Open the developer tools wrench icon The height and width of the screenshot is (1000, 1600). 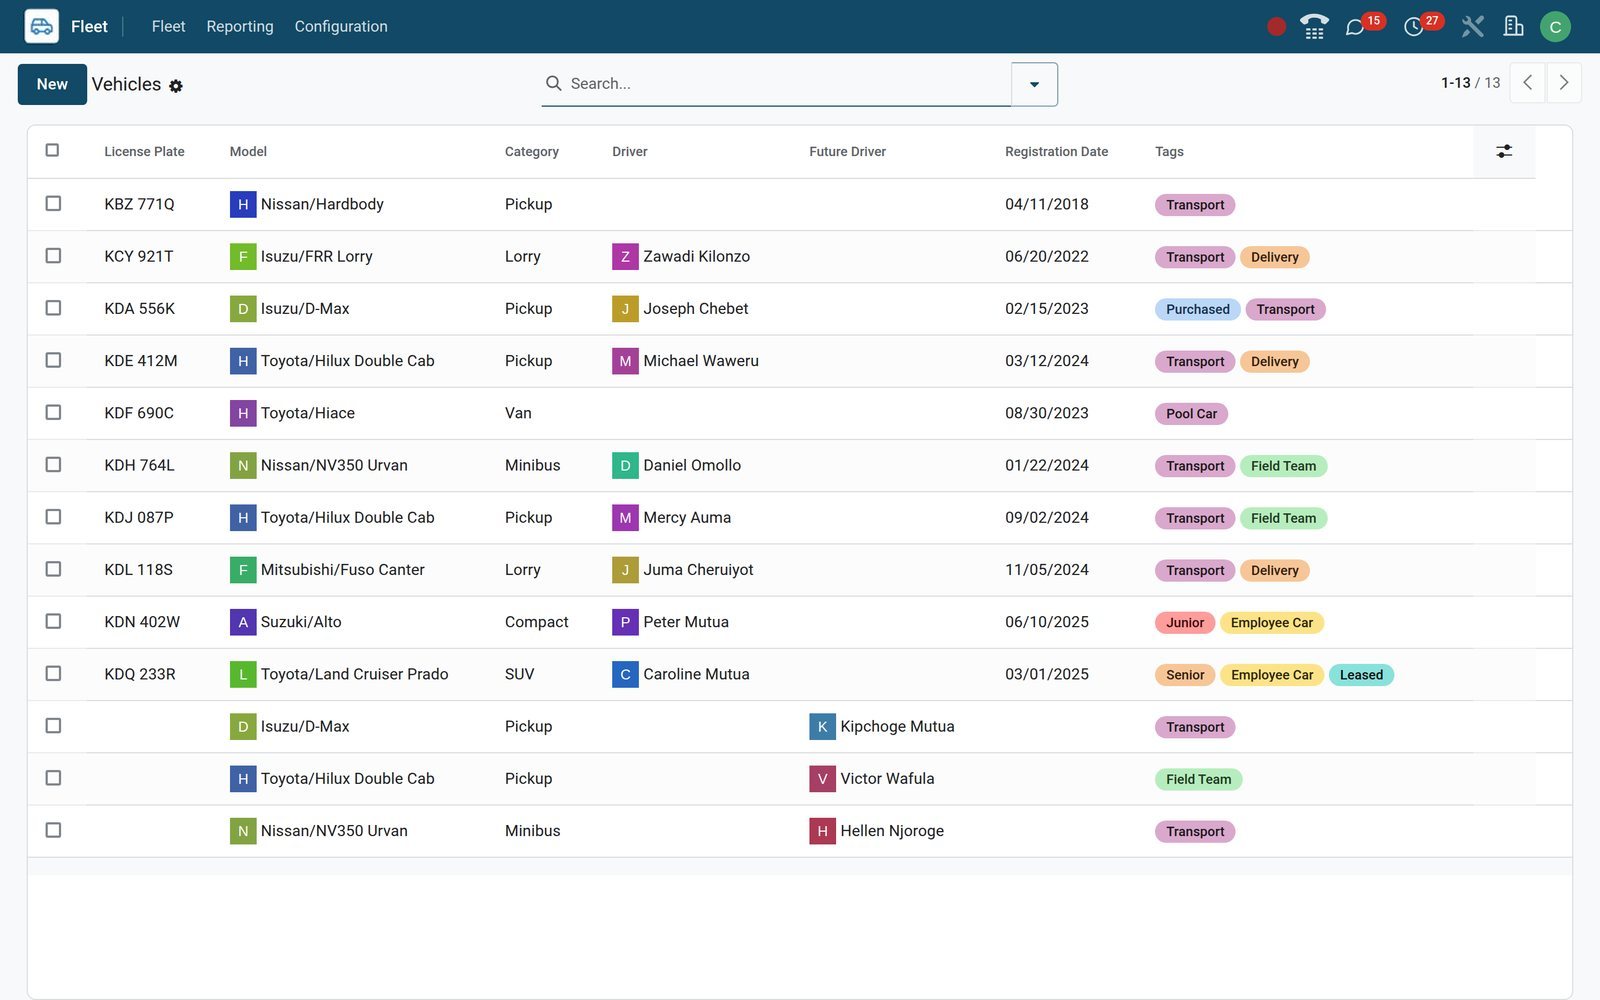[1472, 27]
